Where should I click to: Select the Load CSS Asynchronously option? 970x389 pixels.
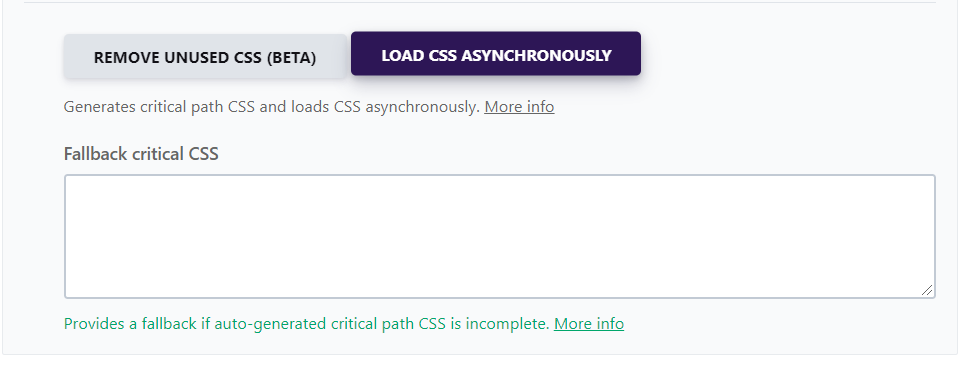click(x=496, y=54)
